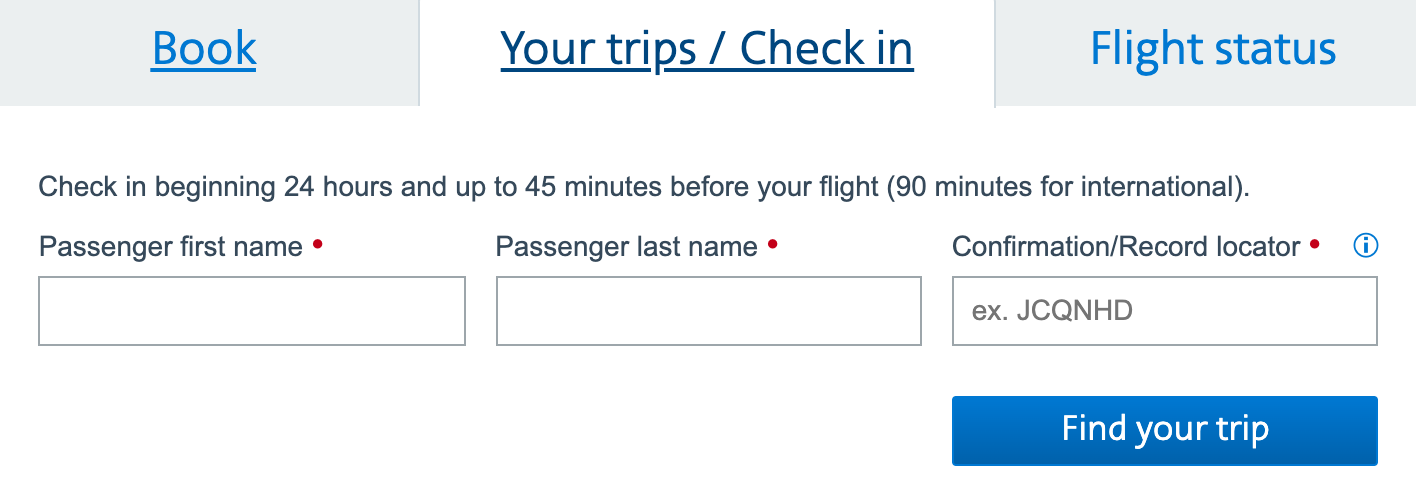Image resolution: width=1416 pixels, height=504 pixels.
Task: Select the Your trips / Check in tab
Action: [x=707, y=49]
